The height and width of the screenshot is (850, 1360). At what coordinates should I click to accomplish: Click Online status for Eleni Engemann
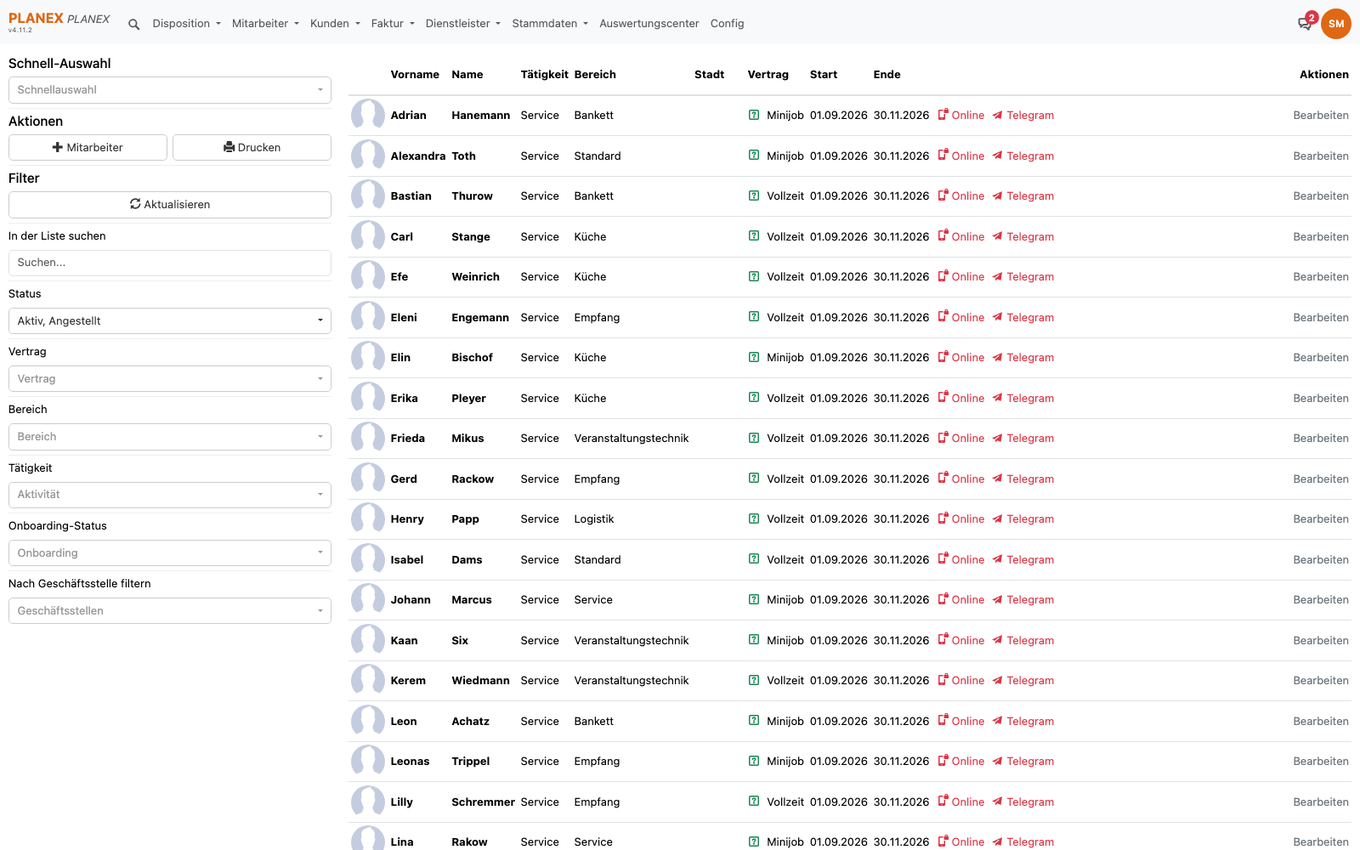point(961,317)
